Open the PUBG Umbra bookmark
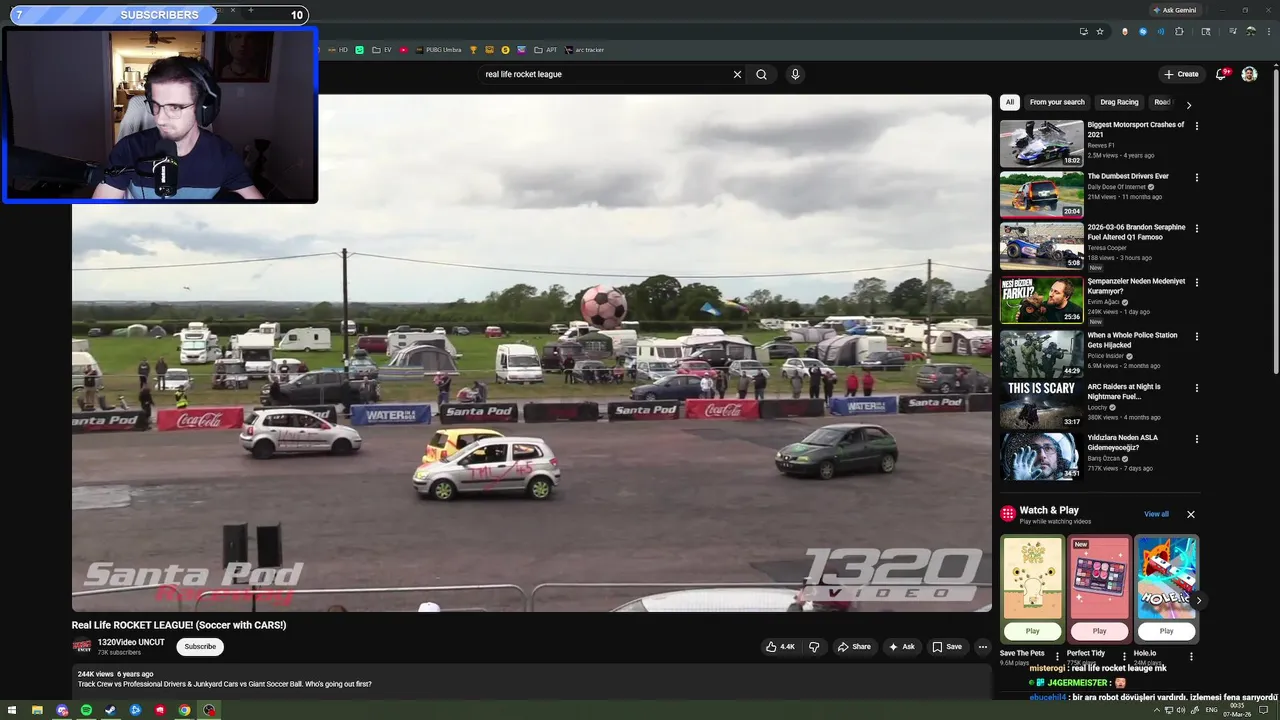The height and width of the screenshot is (720, 1280). coord(439,50)
